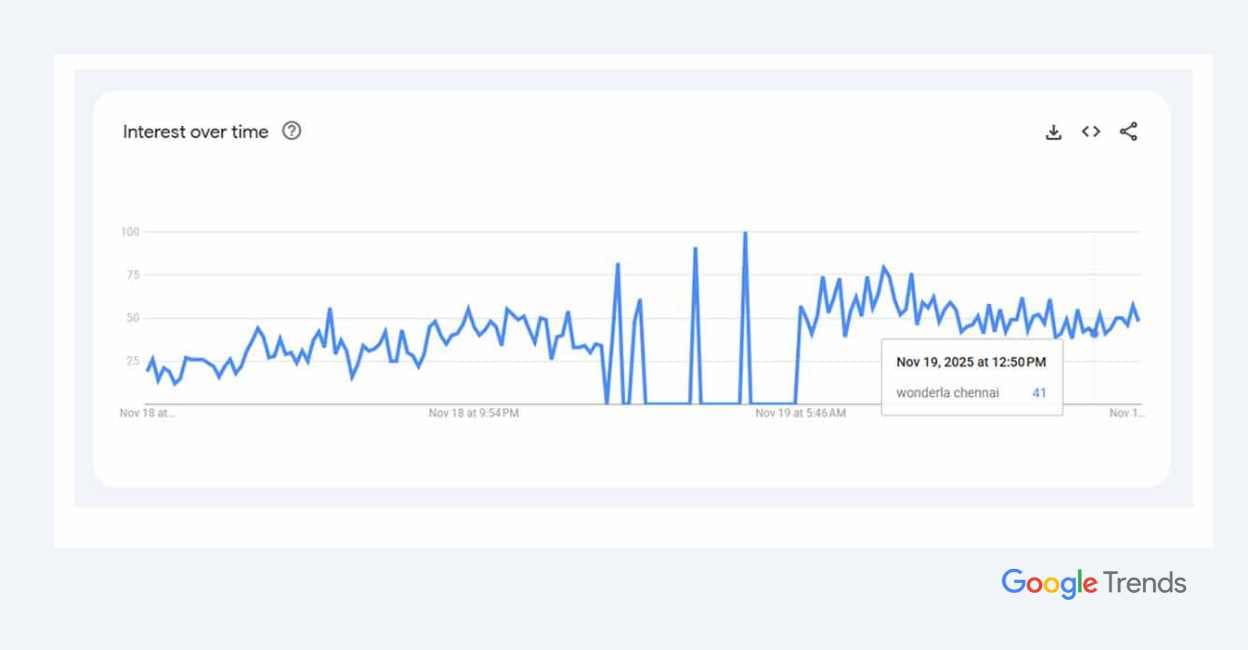Click the help question mark icon
Image resolution: width=1248 pixels, height=650 pixels.
pos(292,131)
